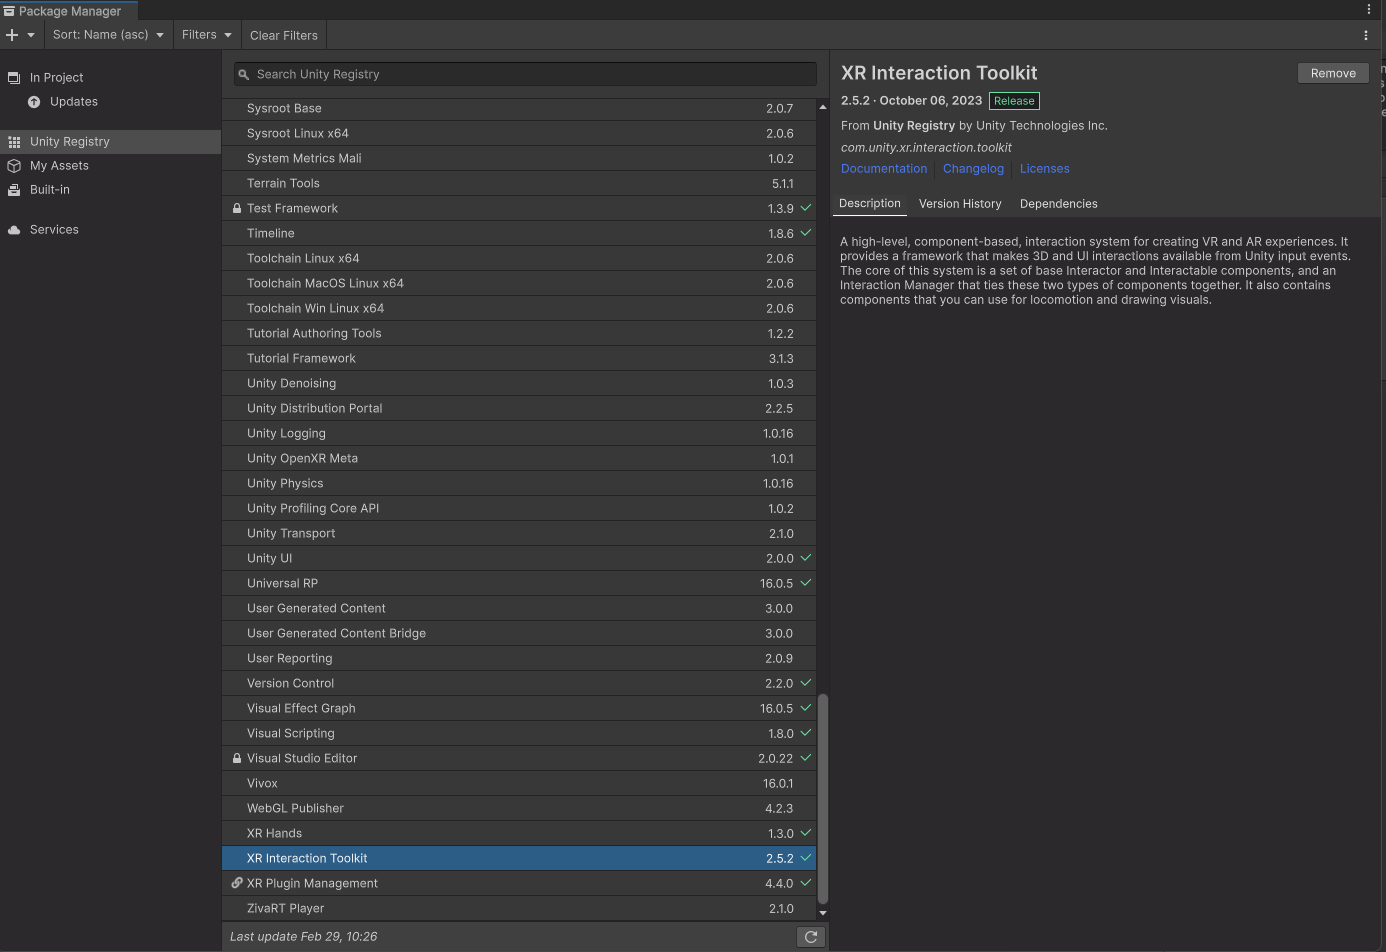Open the Package Manager options kebab menu
Screen dimensions: 1386x952
click(1366, 34)
